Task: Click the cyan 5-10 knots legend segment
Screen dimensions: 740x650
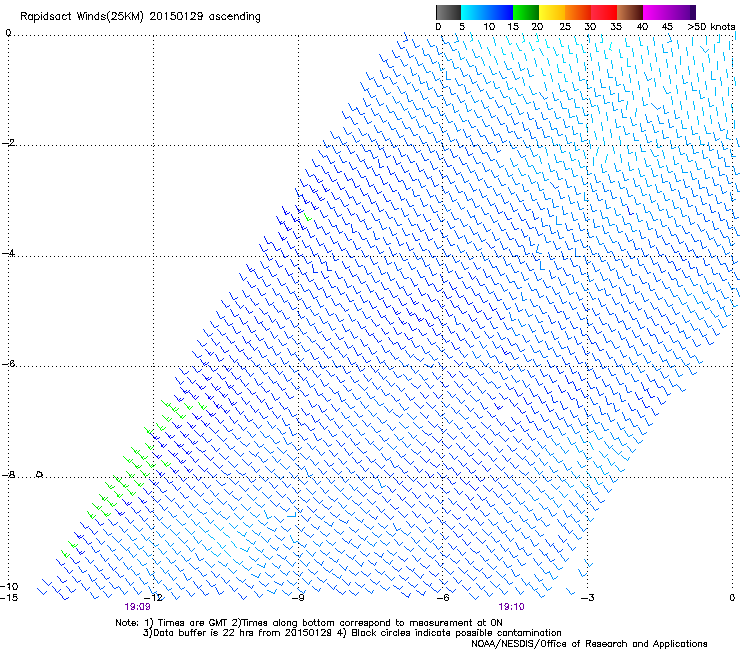Action: pyautogui.click(x=474, y=12)
